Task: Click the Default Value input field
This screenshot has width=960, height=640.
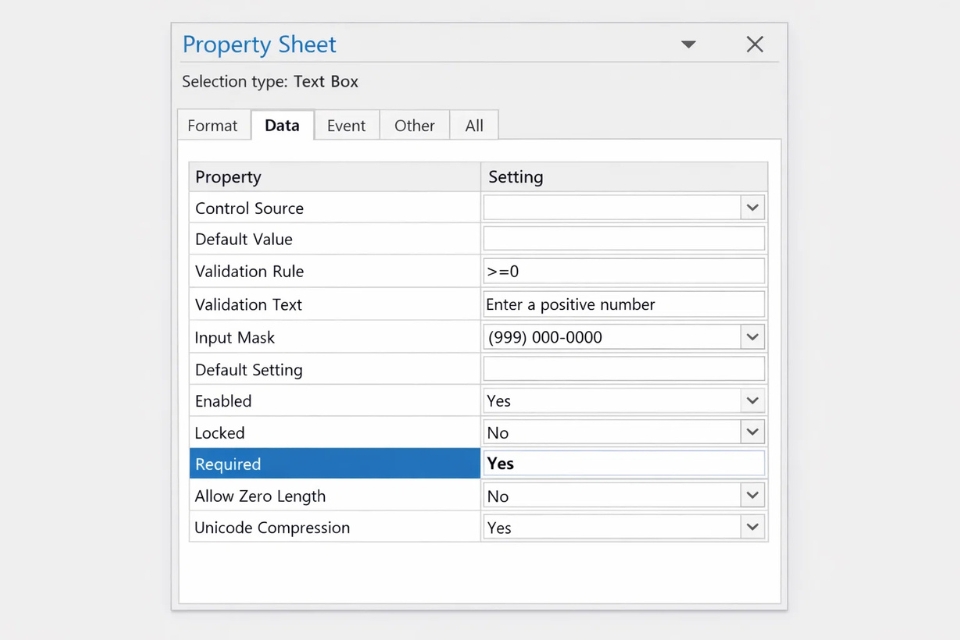Action: [x=623, y=239]
